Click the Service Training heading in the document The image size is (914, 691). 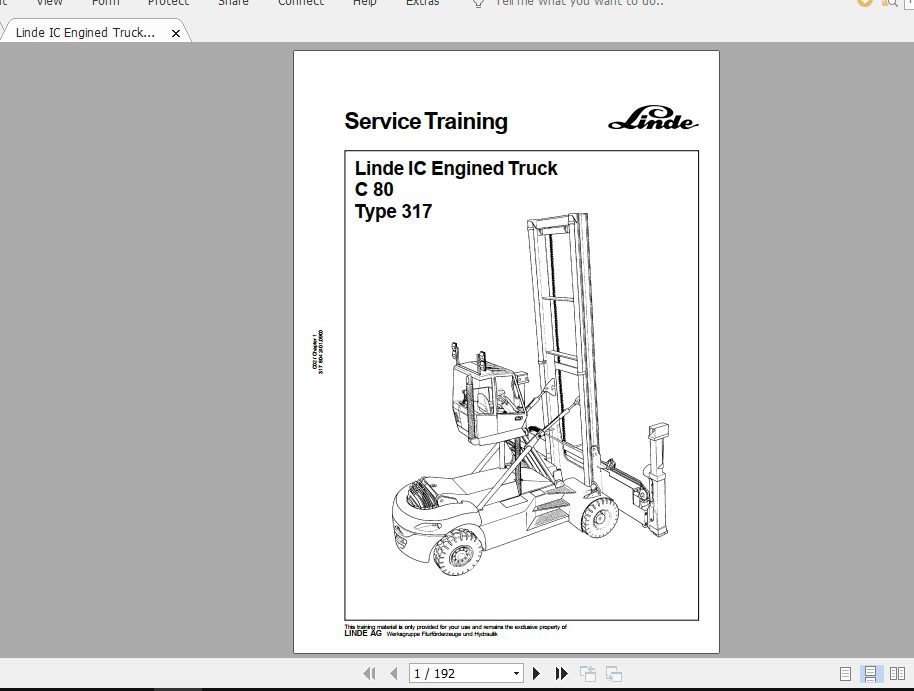[x=426, y=122]
